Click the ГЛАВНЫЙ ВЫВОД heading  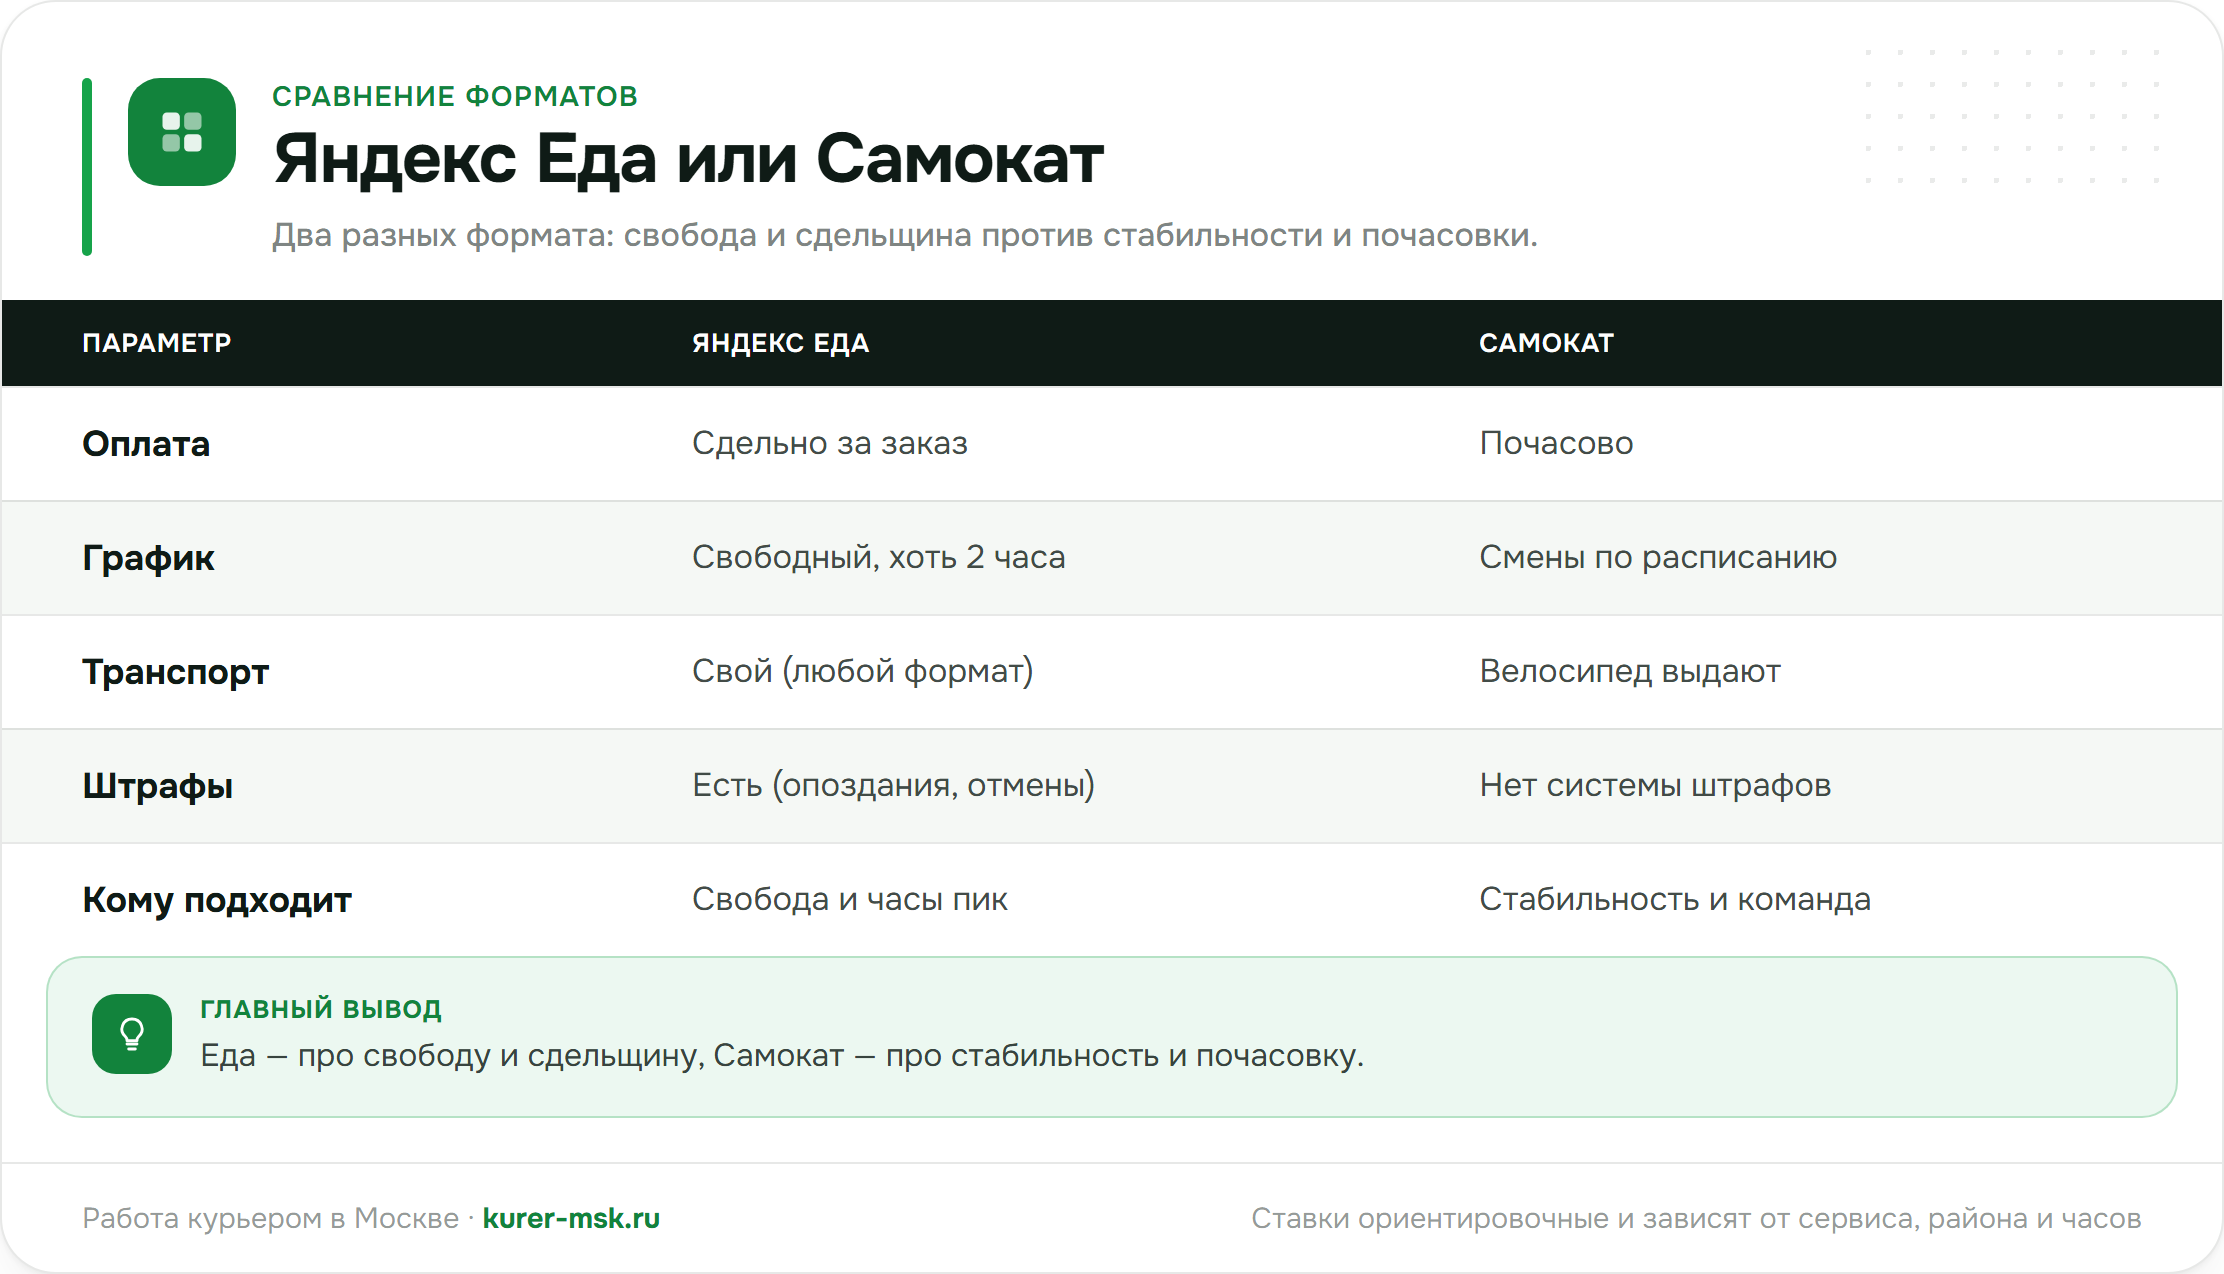click(321, 1009)
